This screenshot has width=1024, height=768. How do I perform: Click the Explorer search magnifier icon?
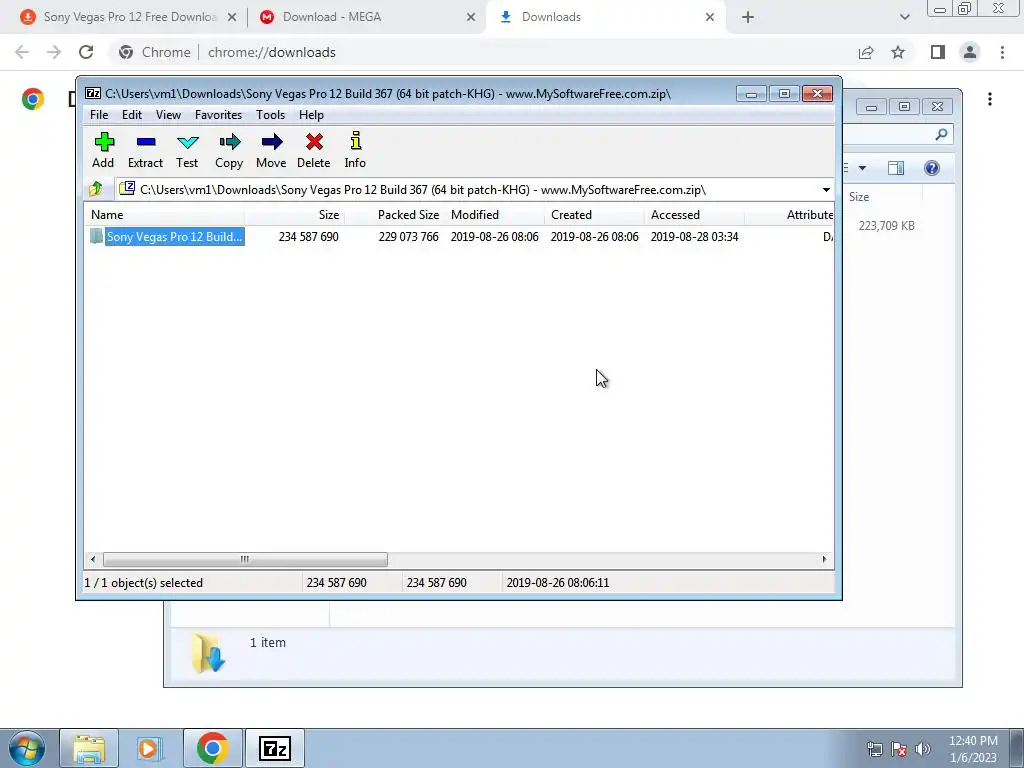click(941, 135)
